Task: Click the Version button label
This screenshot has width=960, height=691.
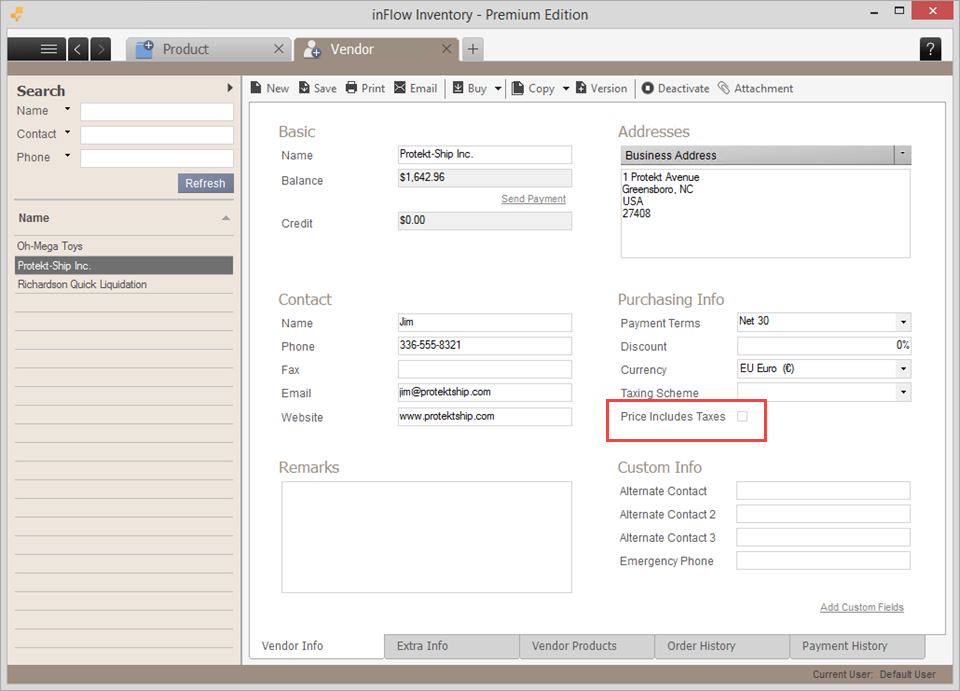Action: coord(609,88)
